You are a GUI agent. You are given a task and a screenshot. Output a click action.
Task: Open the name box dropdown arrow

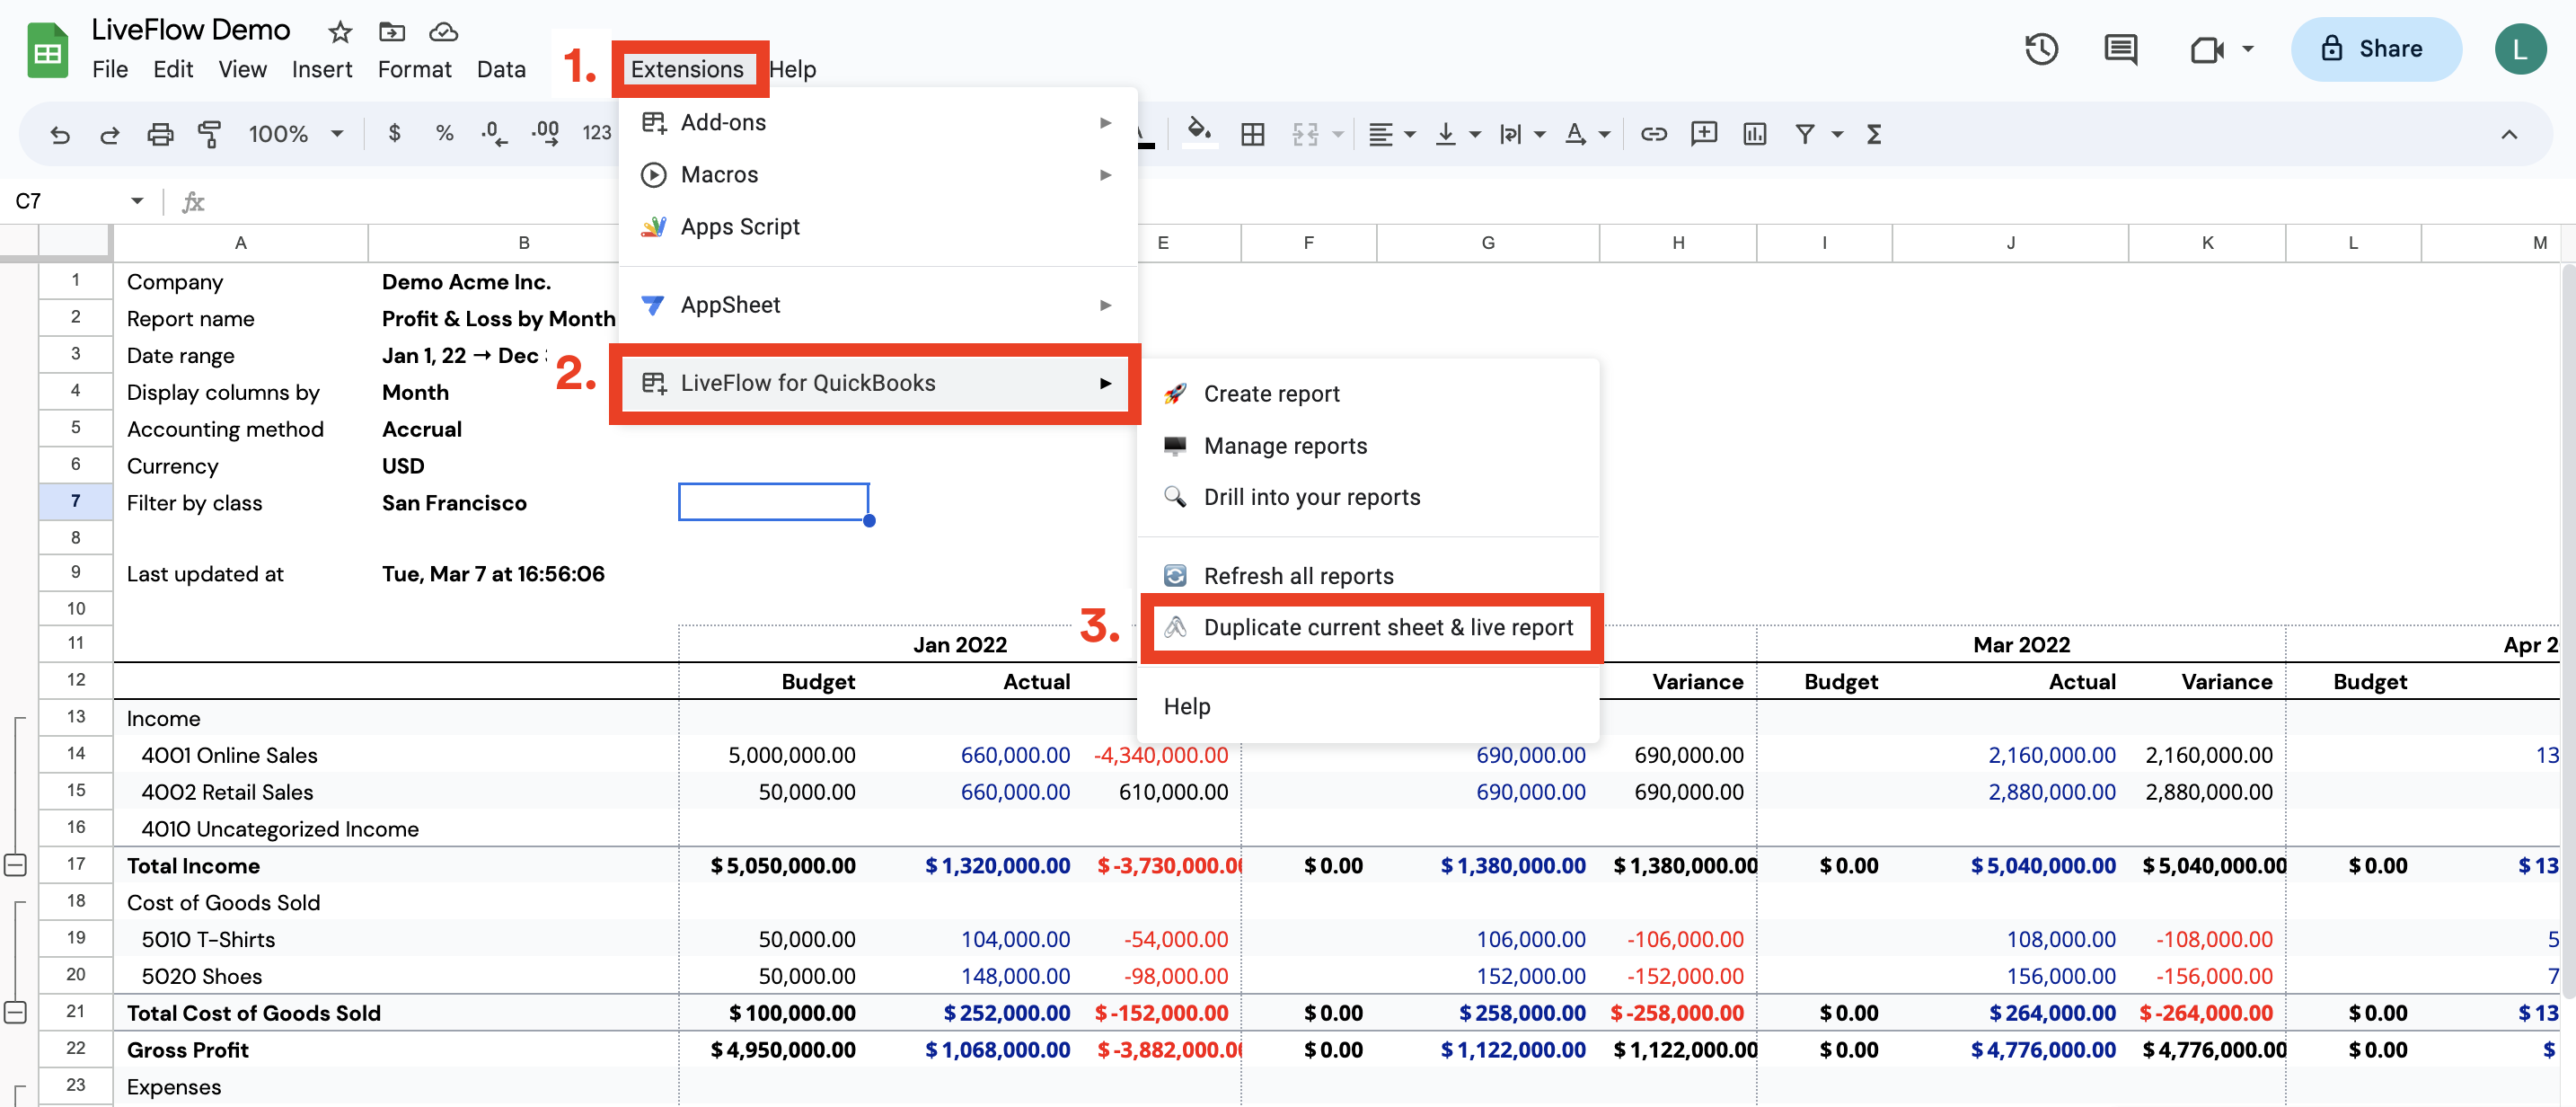coord(136,201)
